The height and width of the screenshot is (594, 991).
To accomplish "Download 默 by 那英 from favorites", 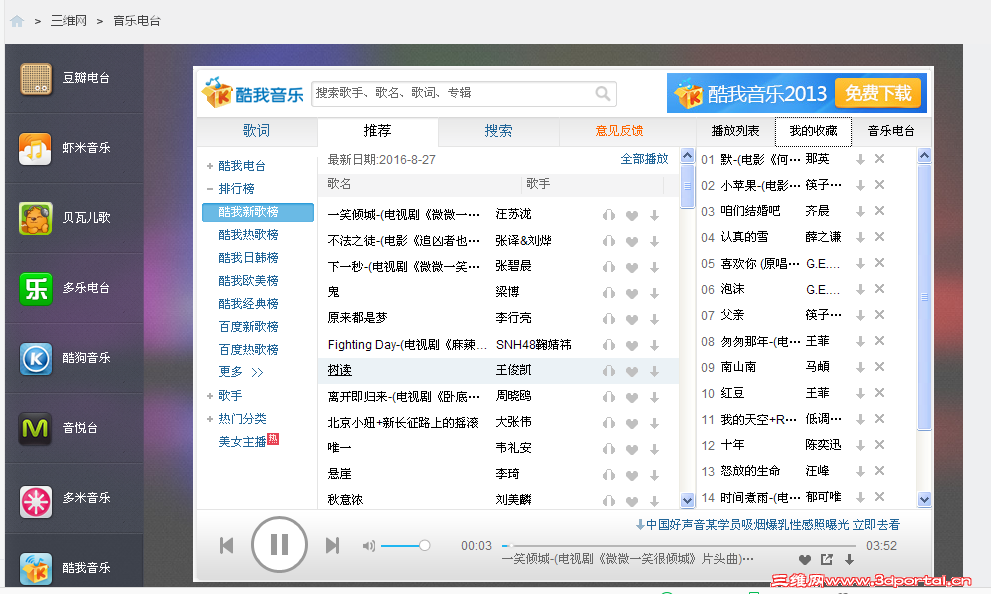I will [x=860, y=159].
